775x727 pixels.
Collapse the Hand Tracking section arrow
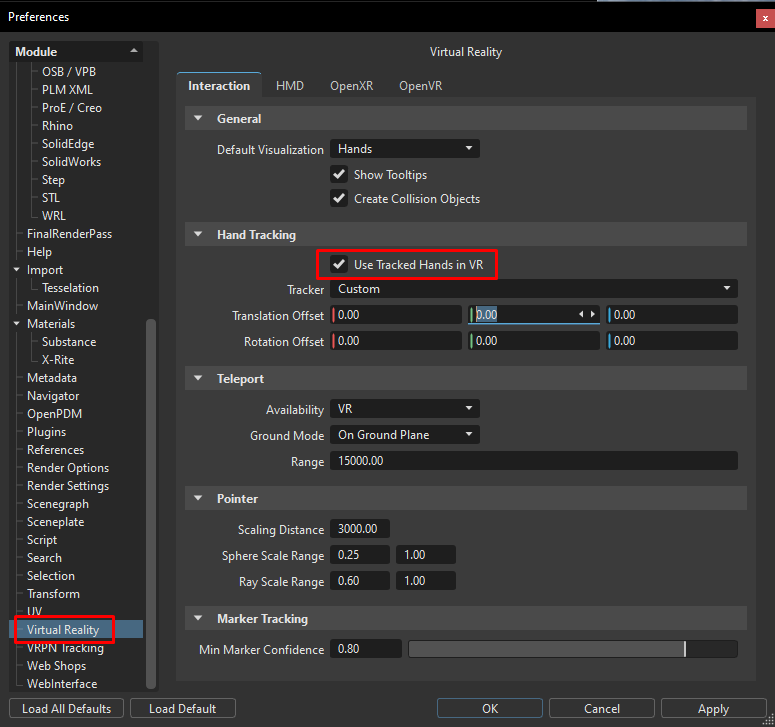[x=196, y=235]
